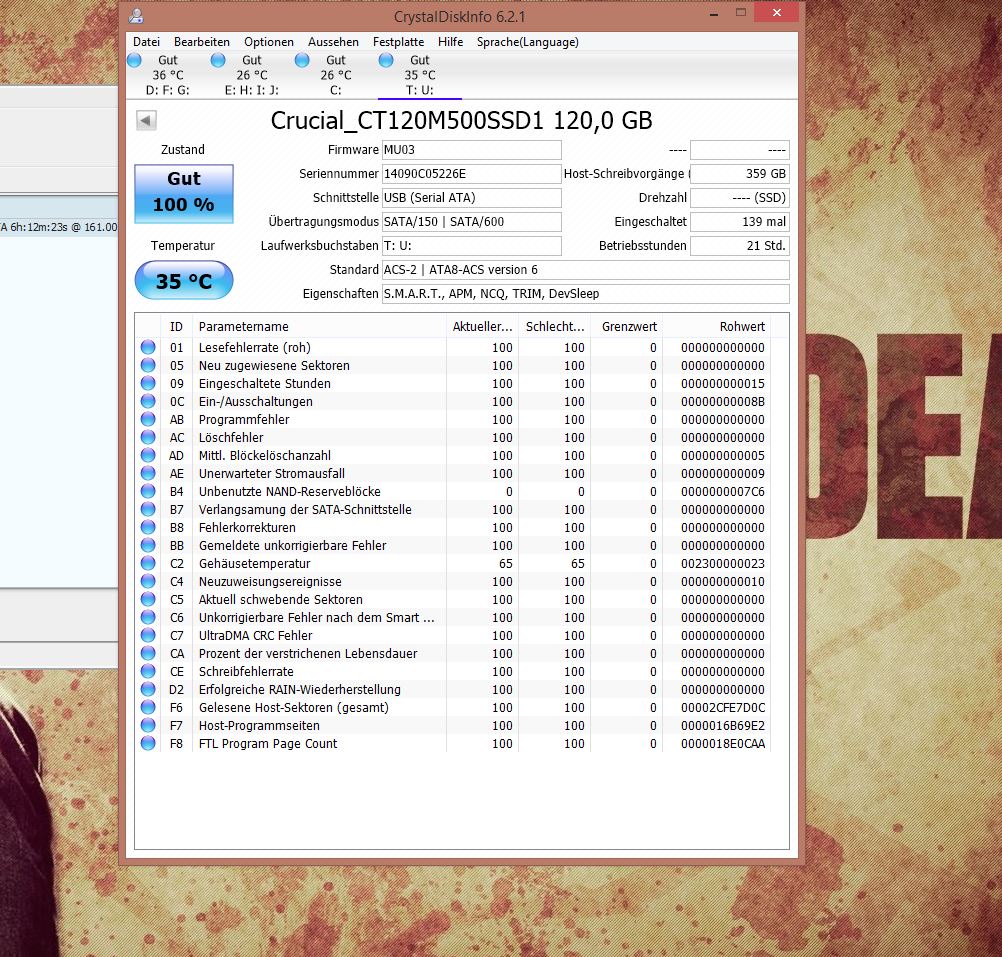
Task: Select the E: H: I: J: disk tab
Action: coord(252,75)
